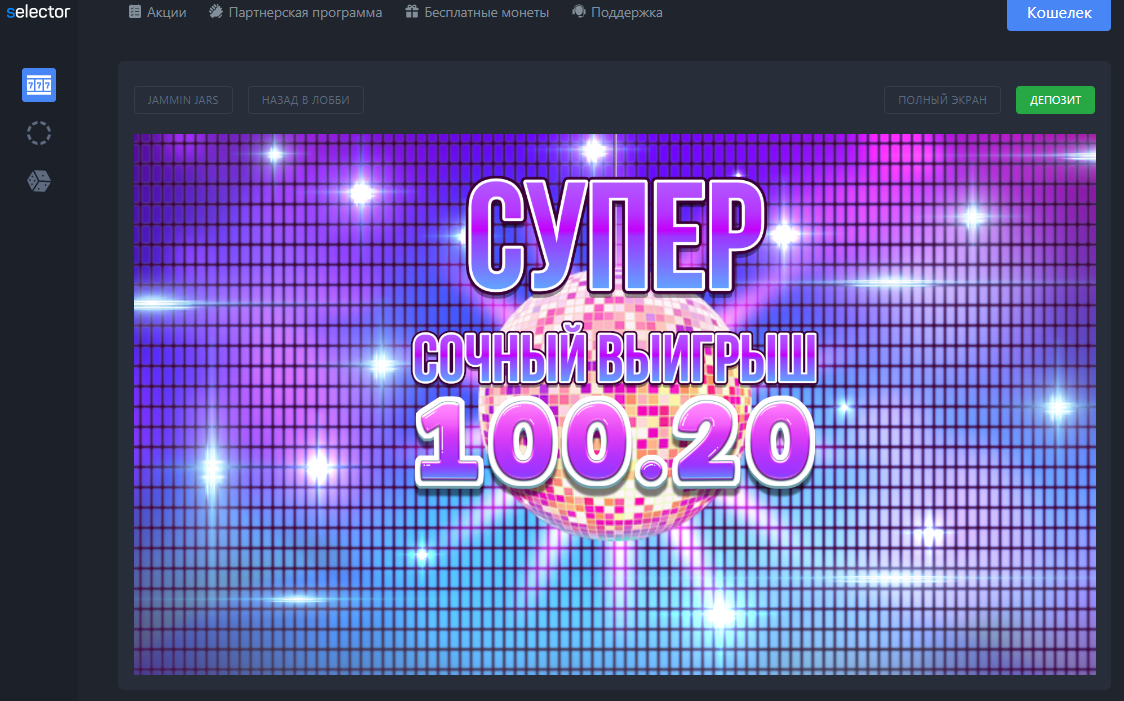This screenshot has height=701, width=1124.
Task: Click the green ДЕПОЗИТ button
Action: click(1055, 100)
